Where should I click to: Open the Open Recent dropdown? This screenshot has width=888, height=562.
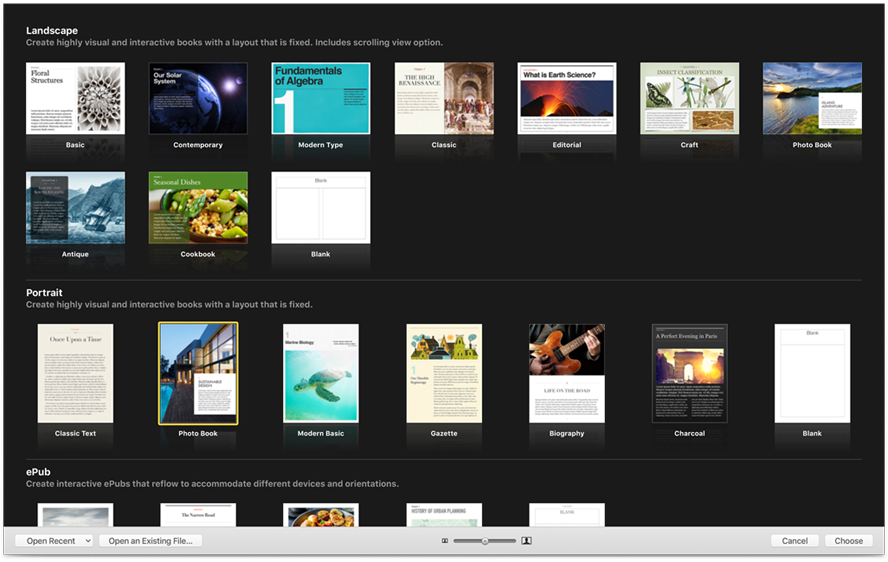coord(54,541)
